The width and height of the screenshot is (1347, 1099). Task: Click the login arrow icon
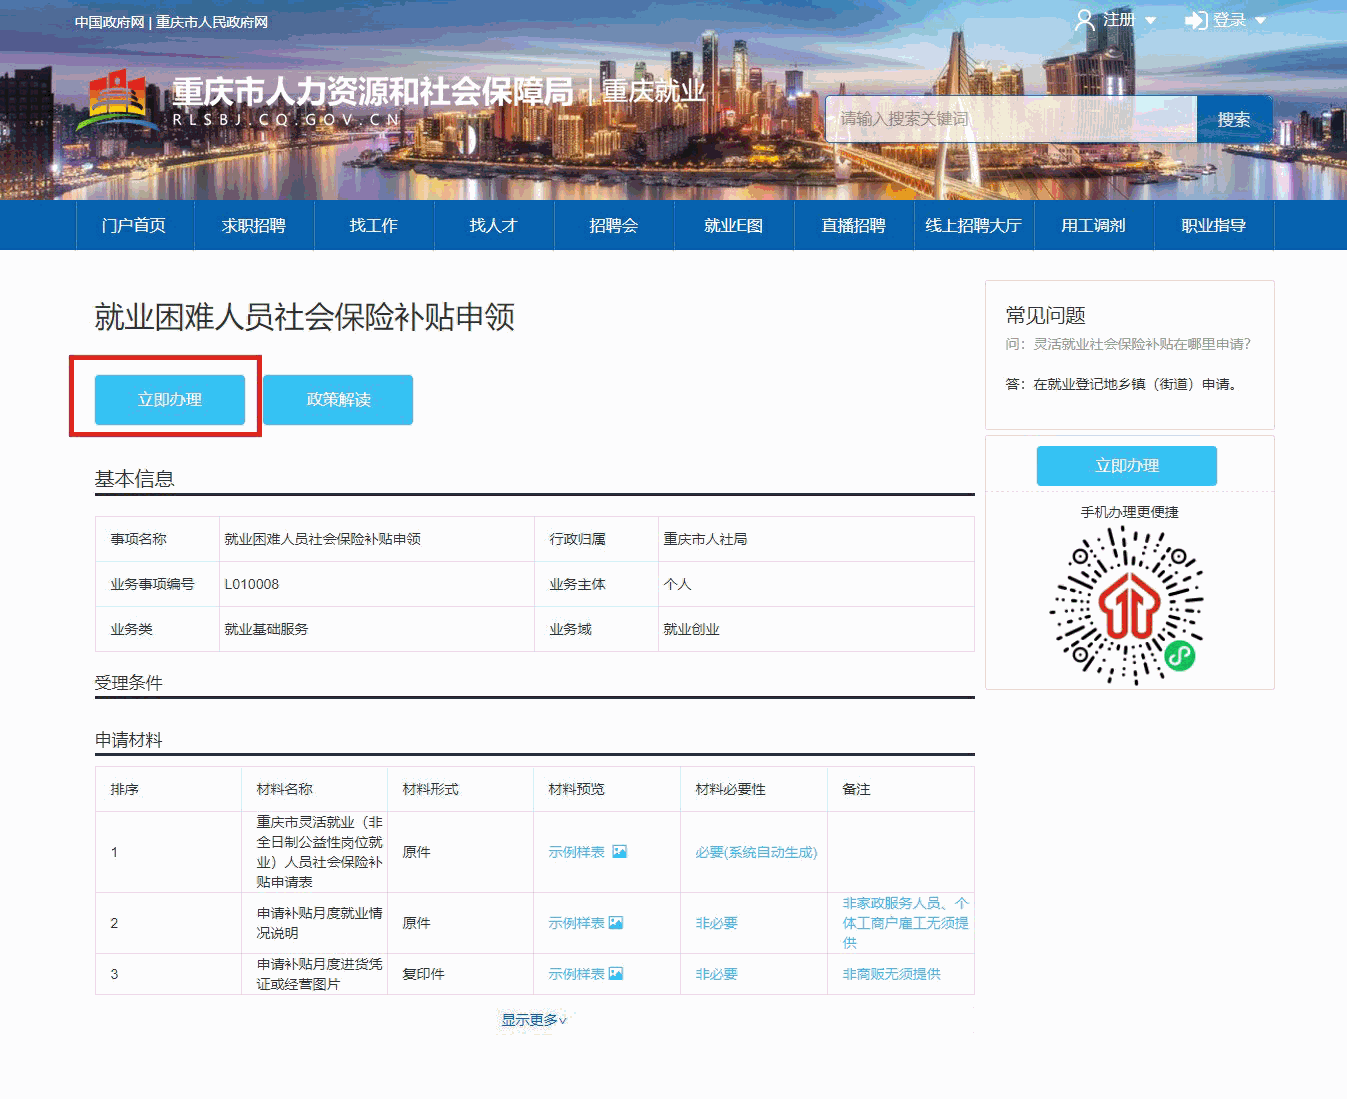coord(1196,20)
